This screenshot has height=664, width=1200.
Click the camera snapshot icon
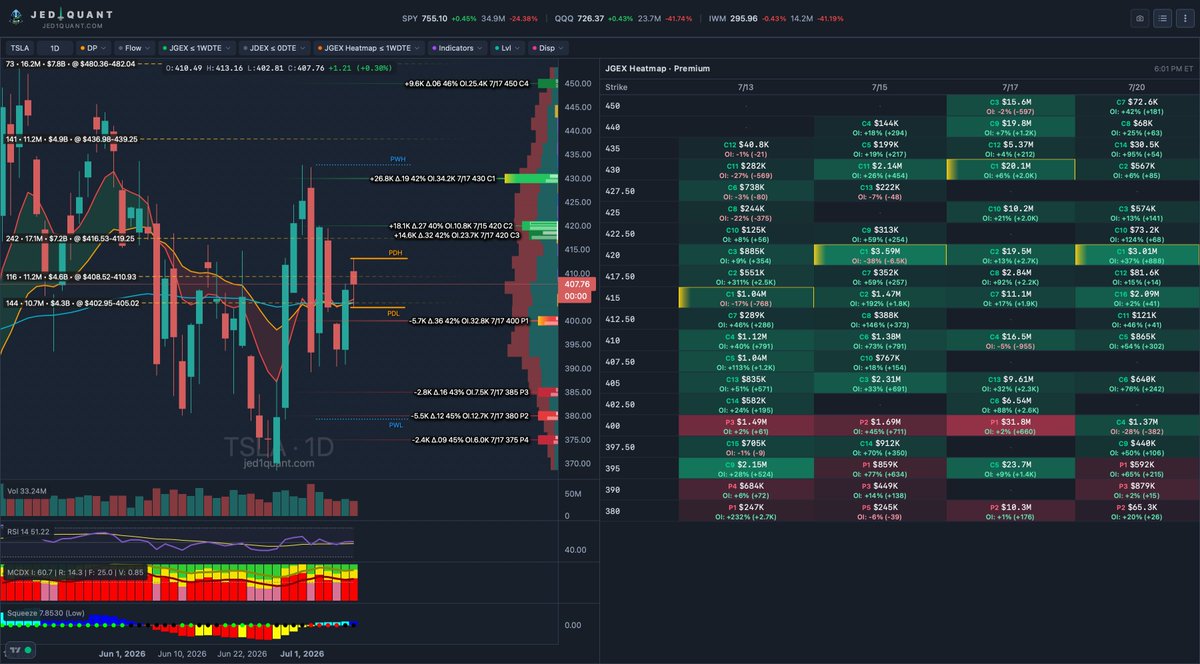click(1140, 18)
